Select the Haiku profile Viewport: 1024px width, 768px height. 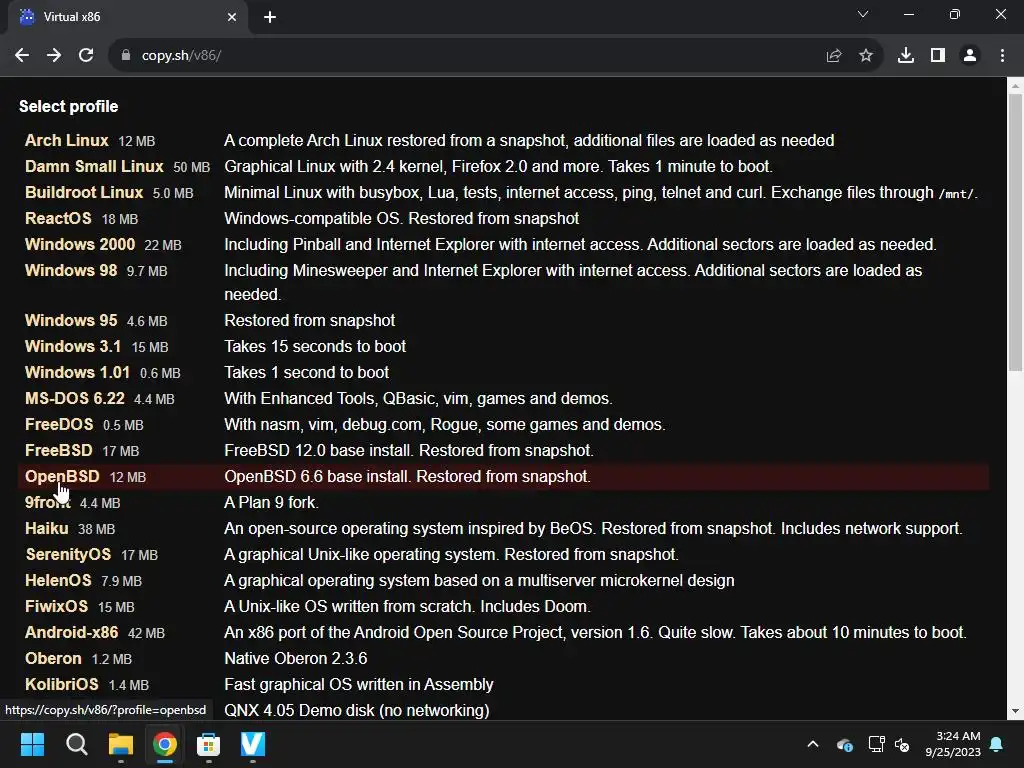46,528
